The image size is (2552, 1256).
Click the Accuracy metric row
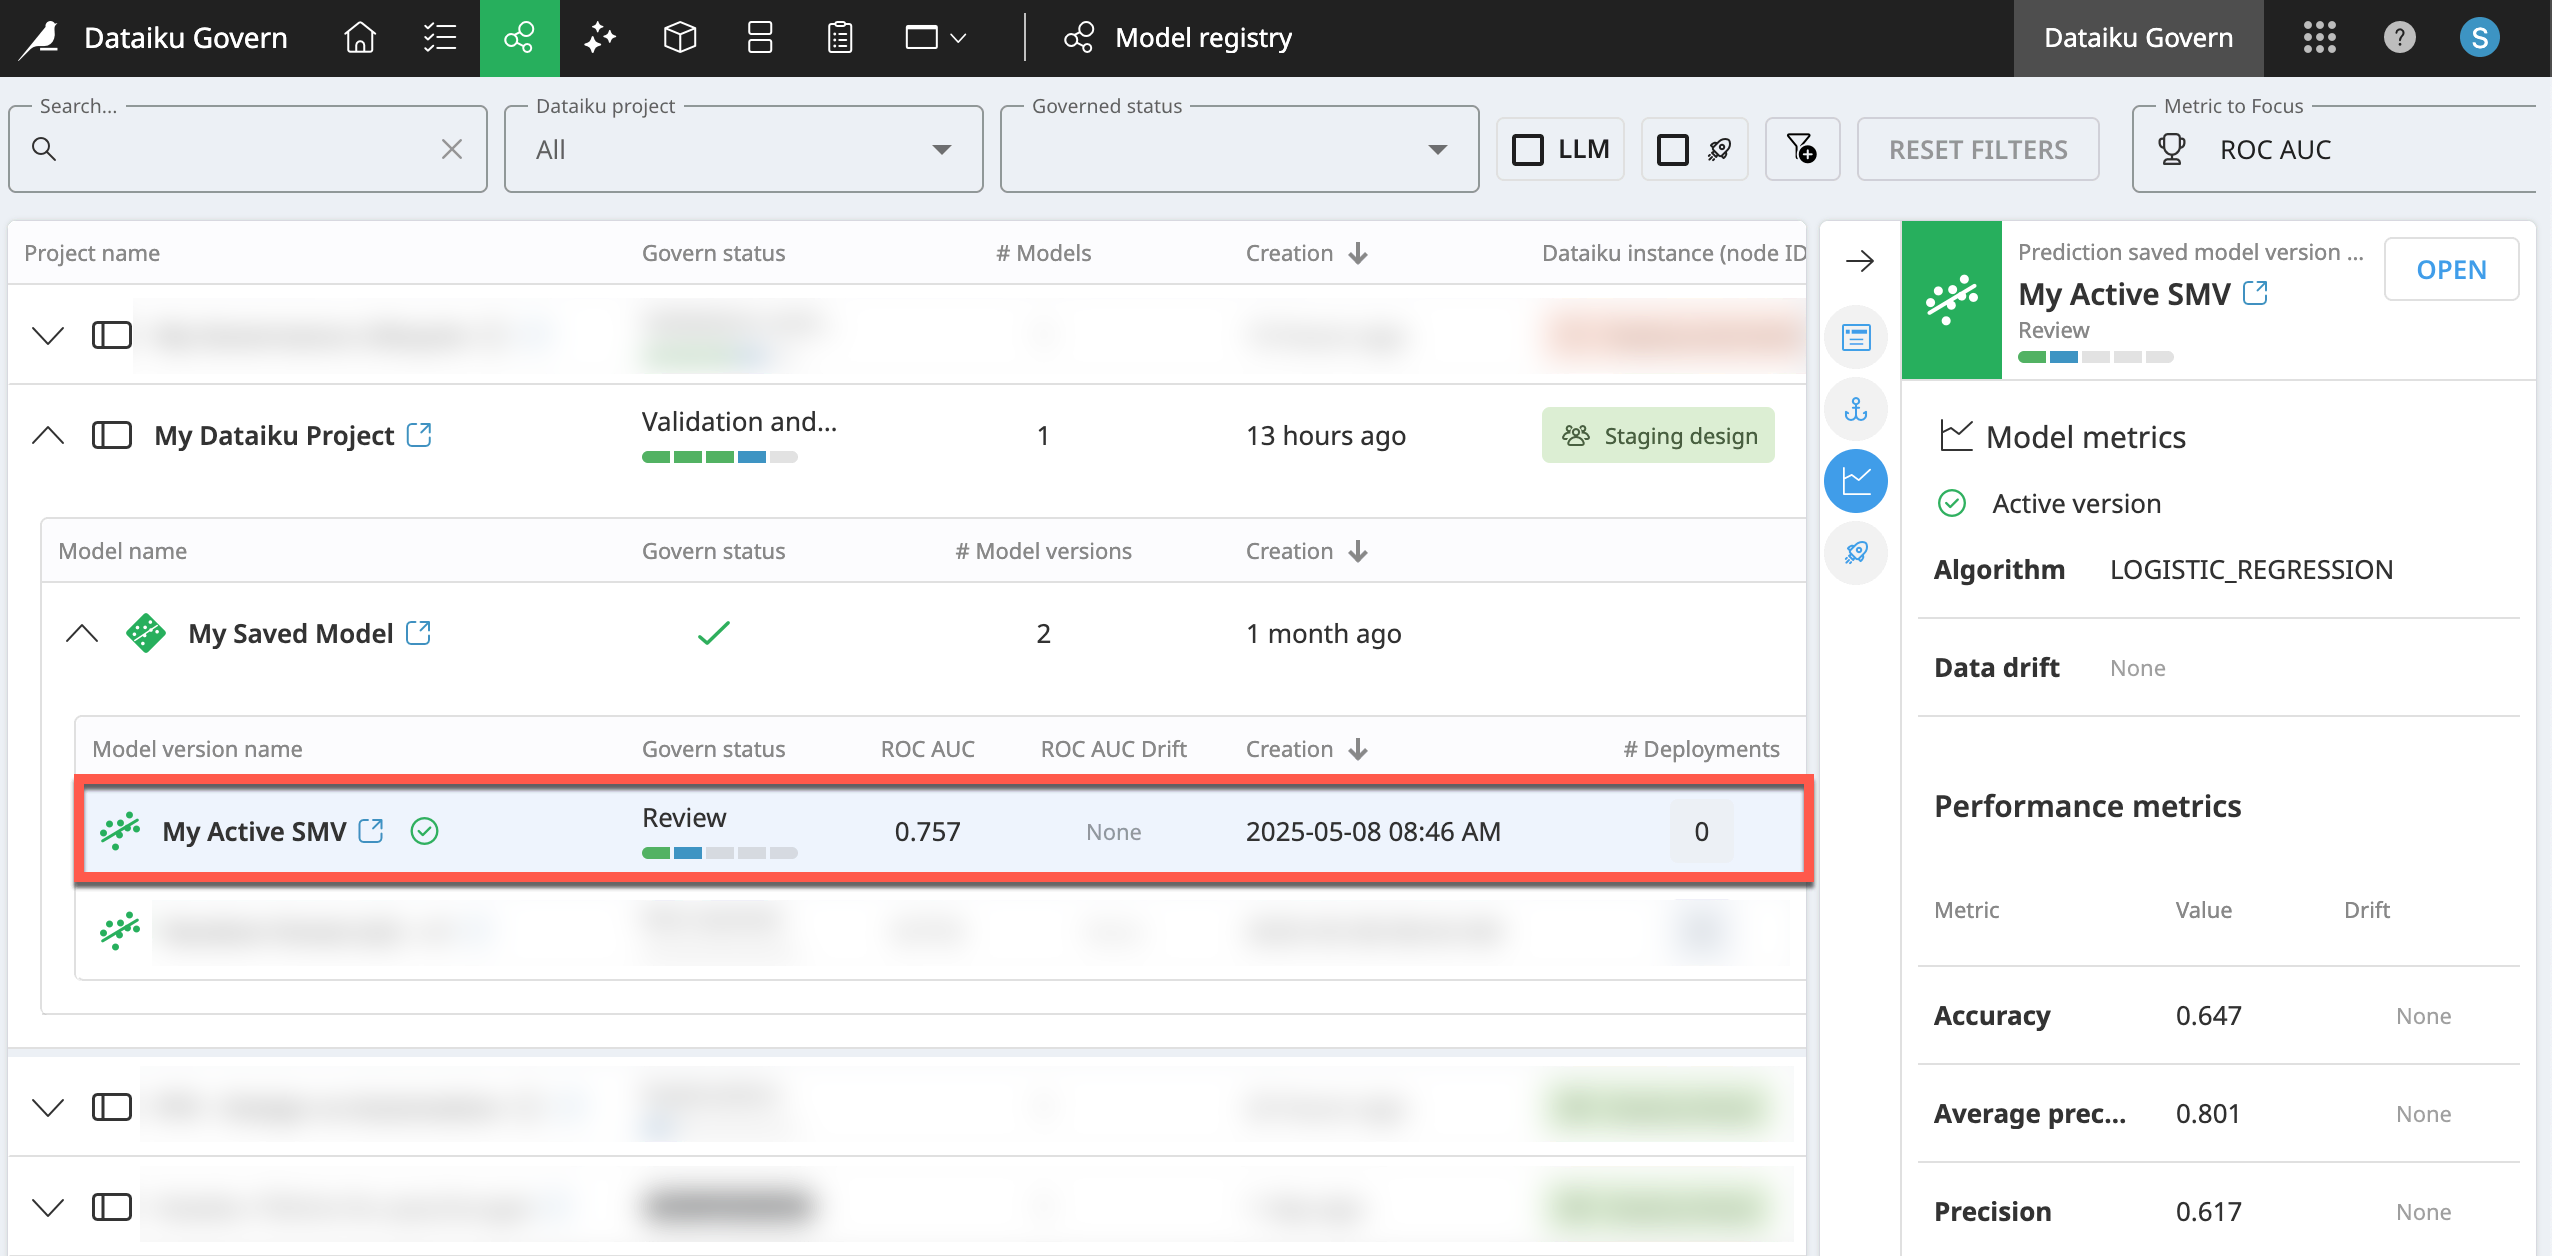(2218, 1016)
